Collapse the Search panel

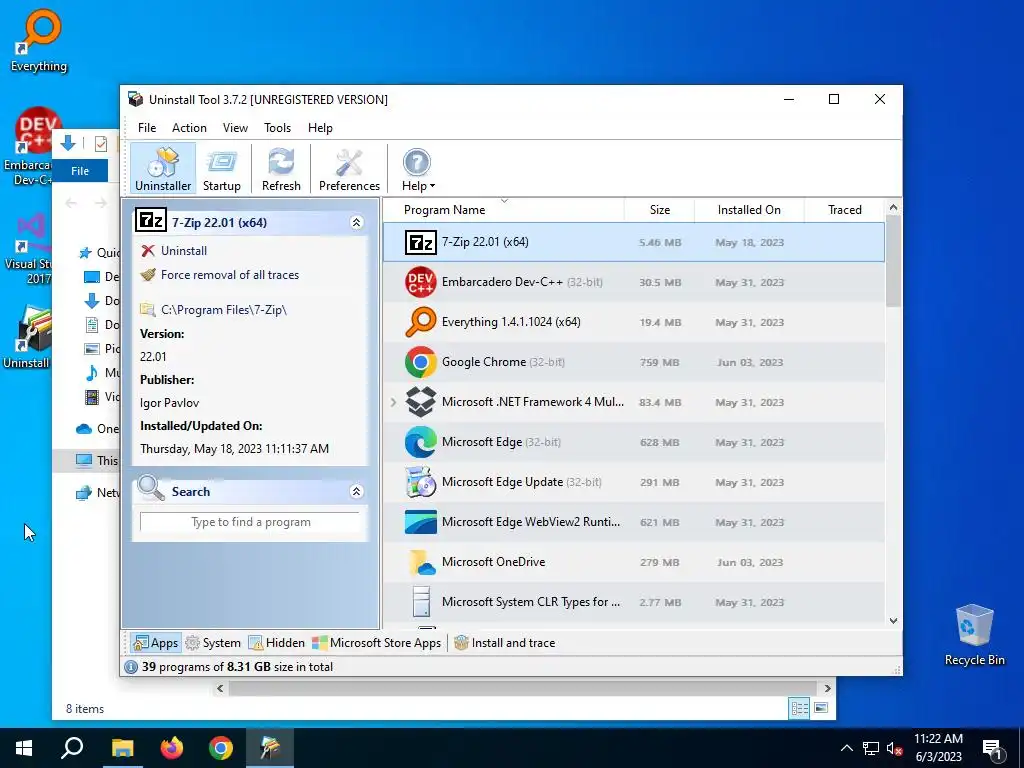pyautogui.click(x=357, y=492)
